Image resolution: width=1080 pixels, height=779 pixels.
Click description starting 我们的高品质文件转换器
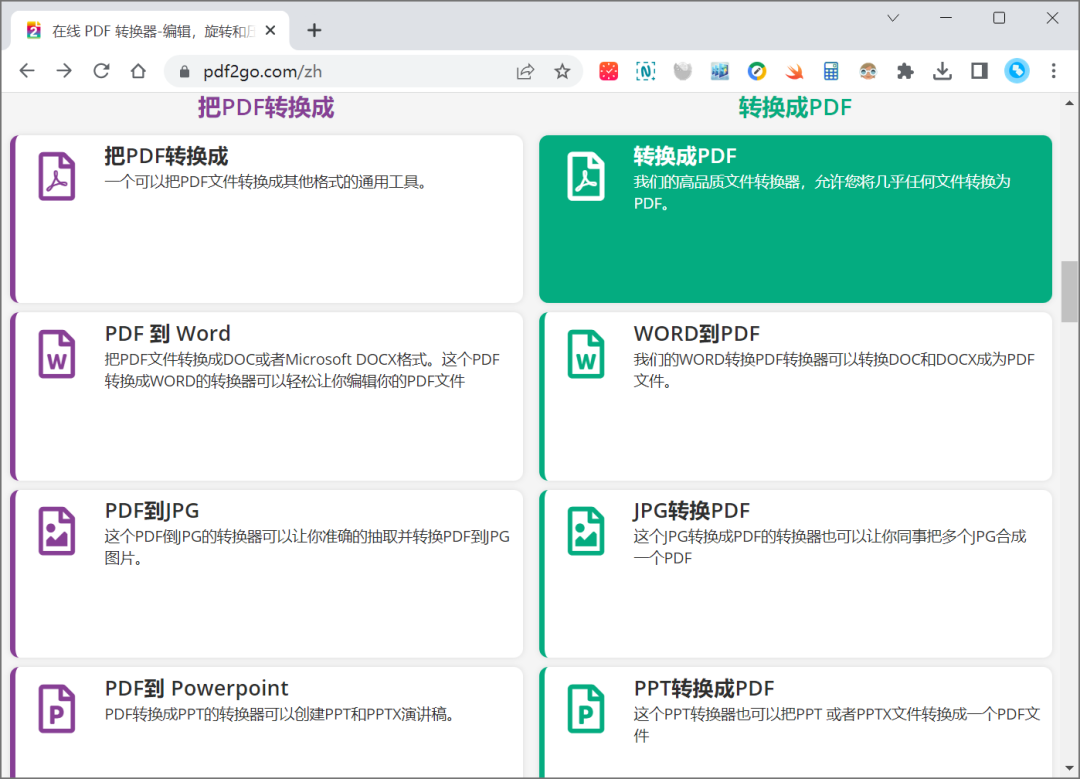point(822,192)
